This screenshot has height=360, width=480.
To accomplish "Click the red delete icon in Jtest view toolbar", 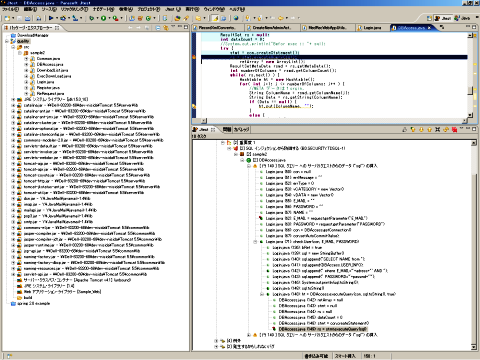I will click(x=454, y=129).
